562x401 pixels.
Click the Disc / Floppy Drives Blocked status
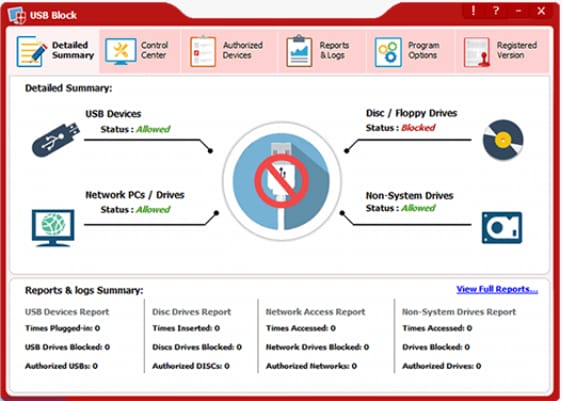[x=418, y=128]
